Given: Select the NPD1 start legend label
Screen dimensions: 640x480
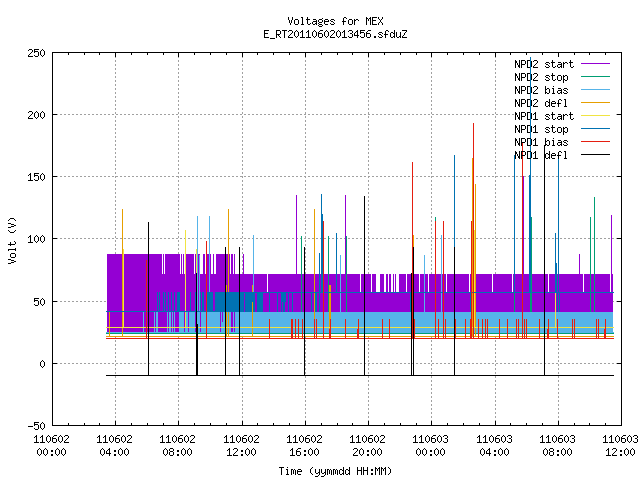Looking at the screenshot, I should tap(544, 116).
